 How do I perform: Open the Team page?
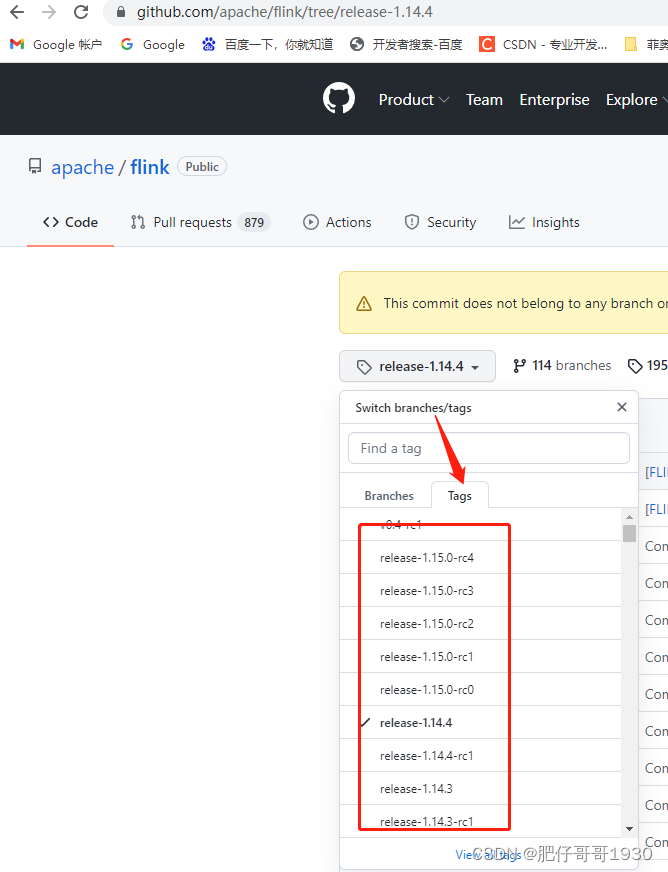(x=484, y=100)
